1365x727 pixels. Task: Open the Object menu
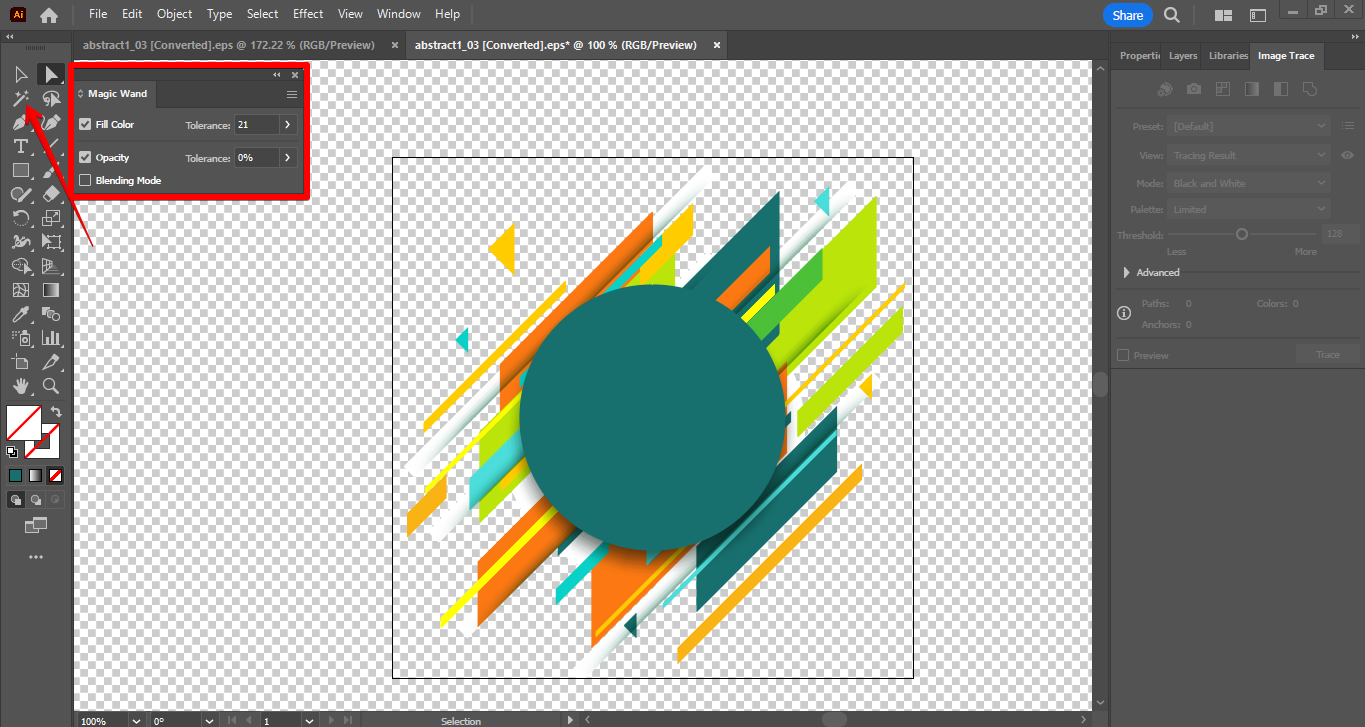tap(175, 14)
